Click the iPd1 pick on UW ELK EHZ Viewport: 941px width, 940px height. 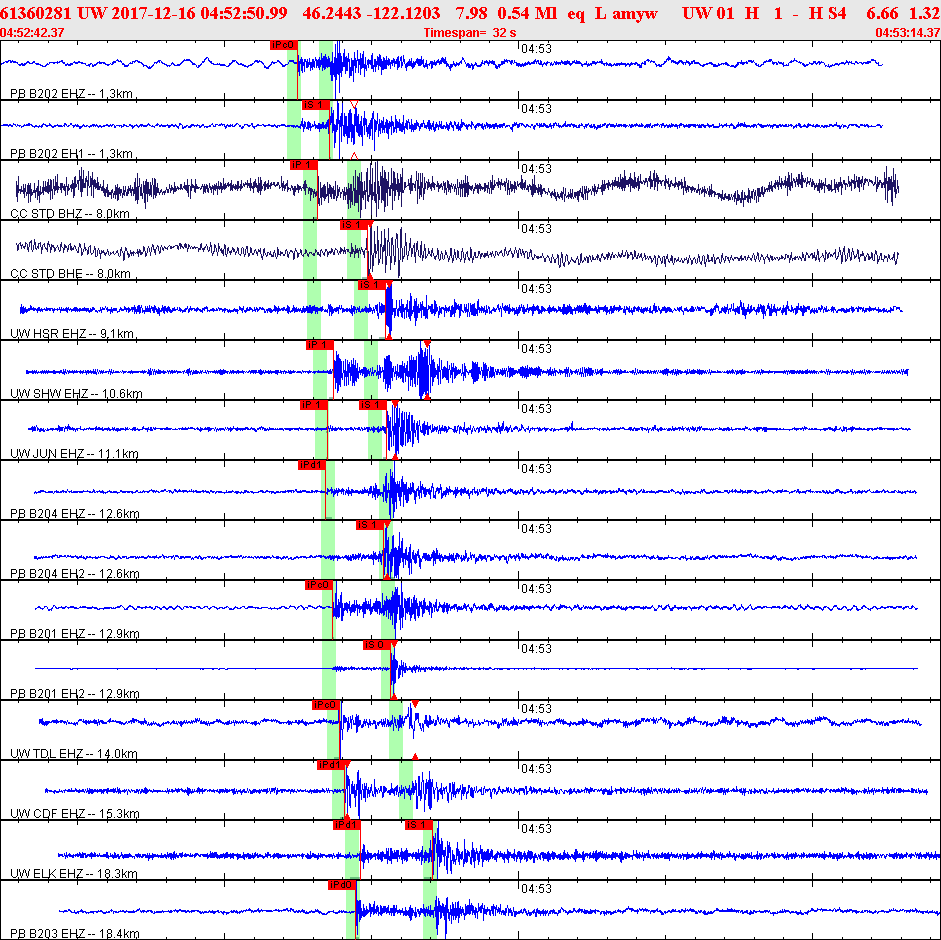(347, 825)
